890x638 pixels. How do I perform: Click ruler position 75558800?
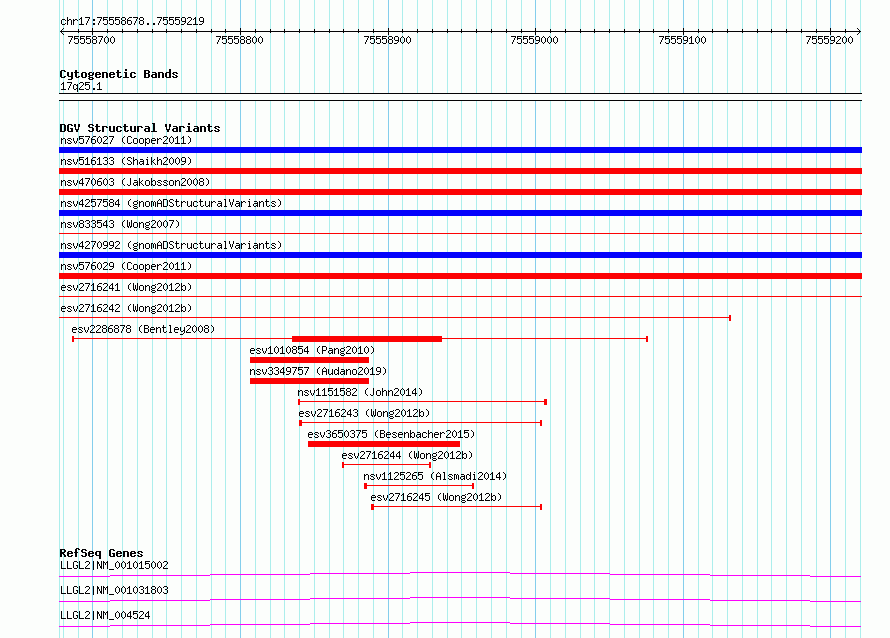click(x=240, y=40)
